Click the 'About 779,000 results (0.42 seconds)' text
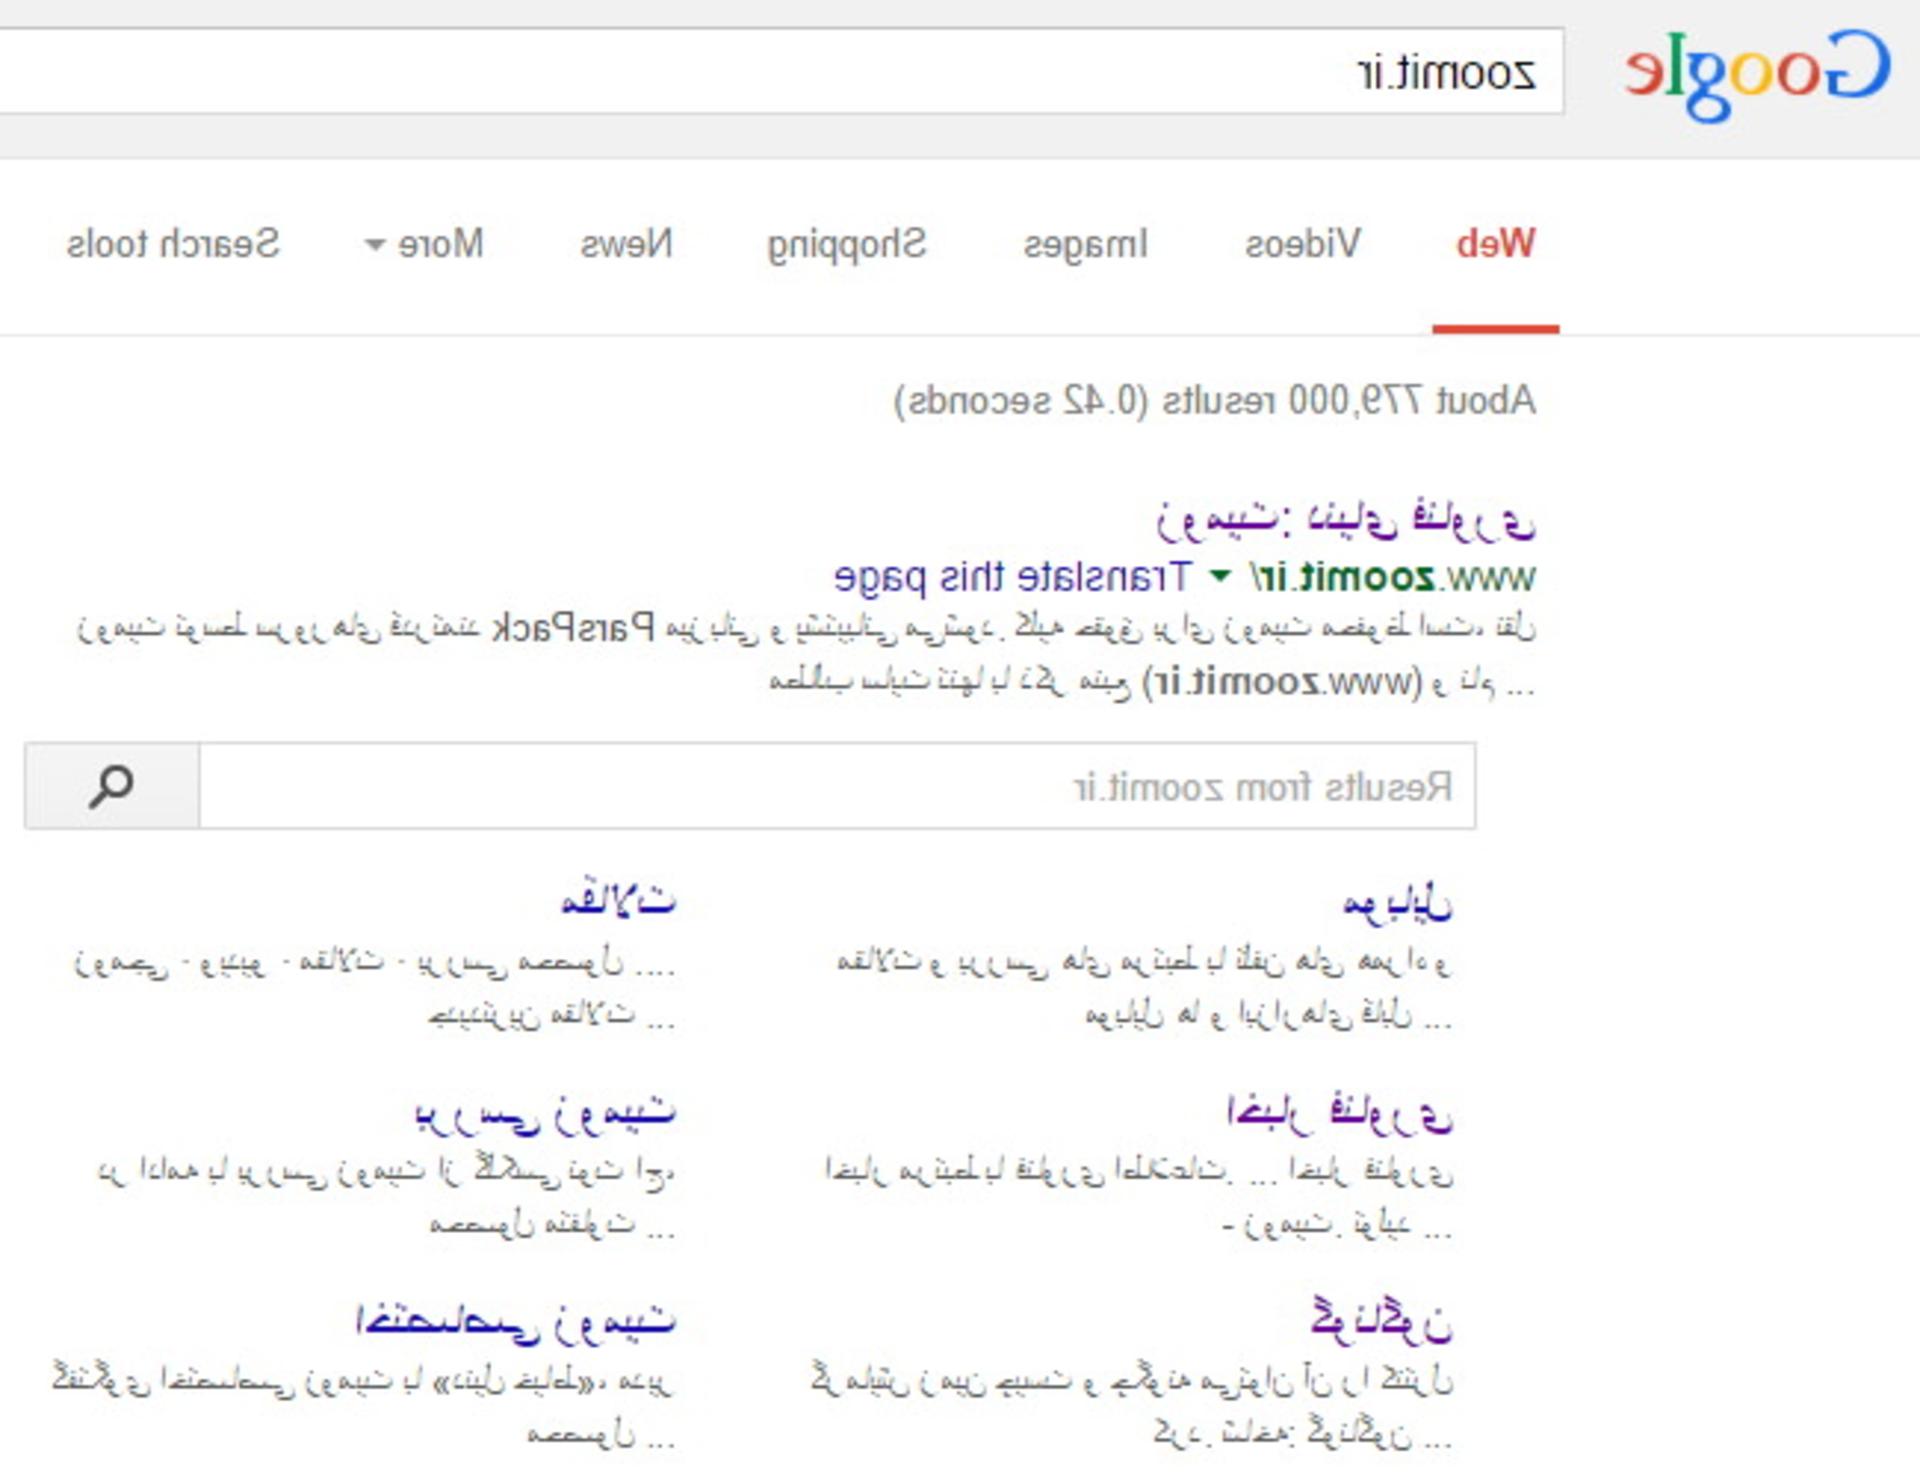 click(1215, 401)
